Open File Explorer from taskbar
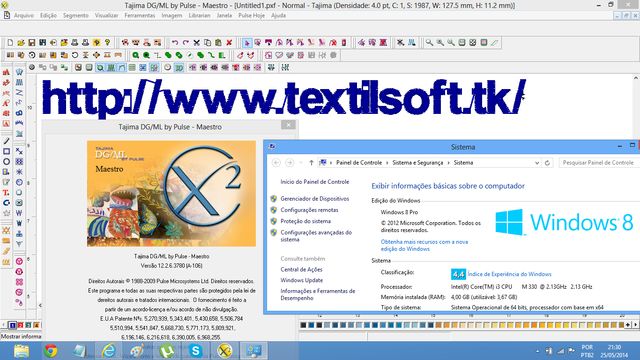This screenshot has width=640, height=360. (21, 351)
